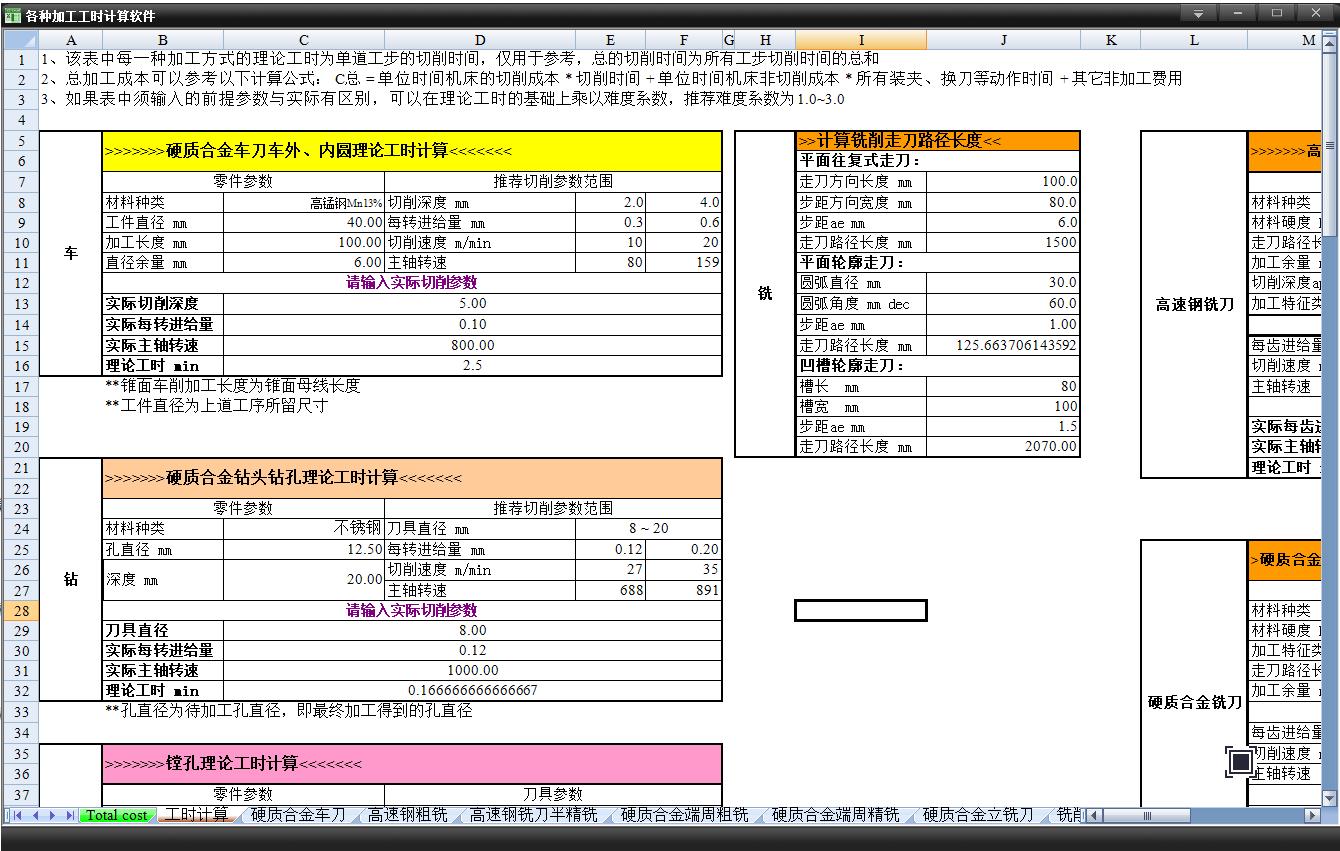The height and width of the screenshot is (851, 1340).
Task: Click the material type cell 不锈钢
Action: [x=304, y=528]
